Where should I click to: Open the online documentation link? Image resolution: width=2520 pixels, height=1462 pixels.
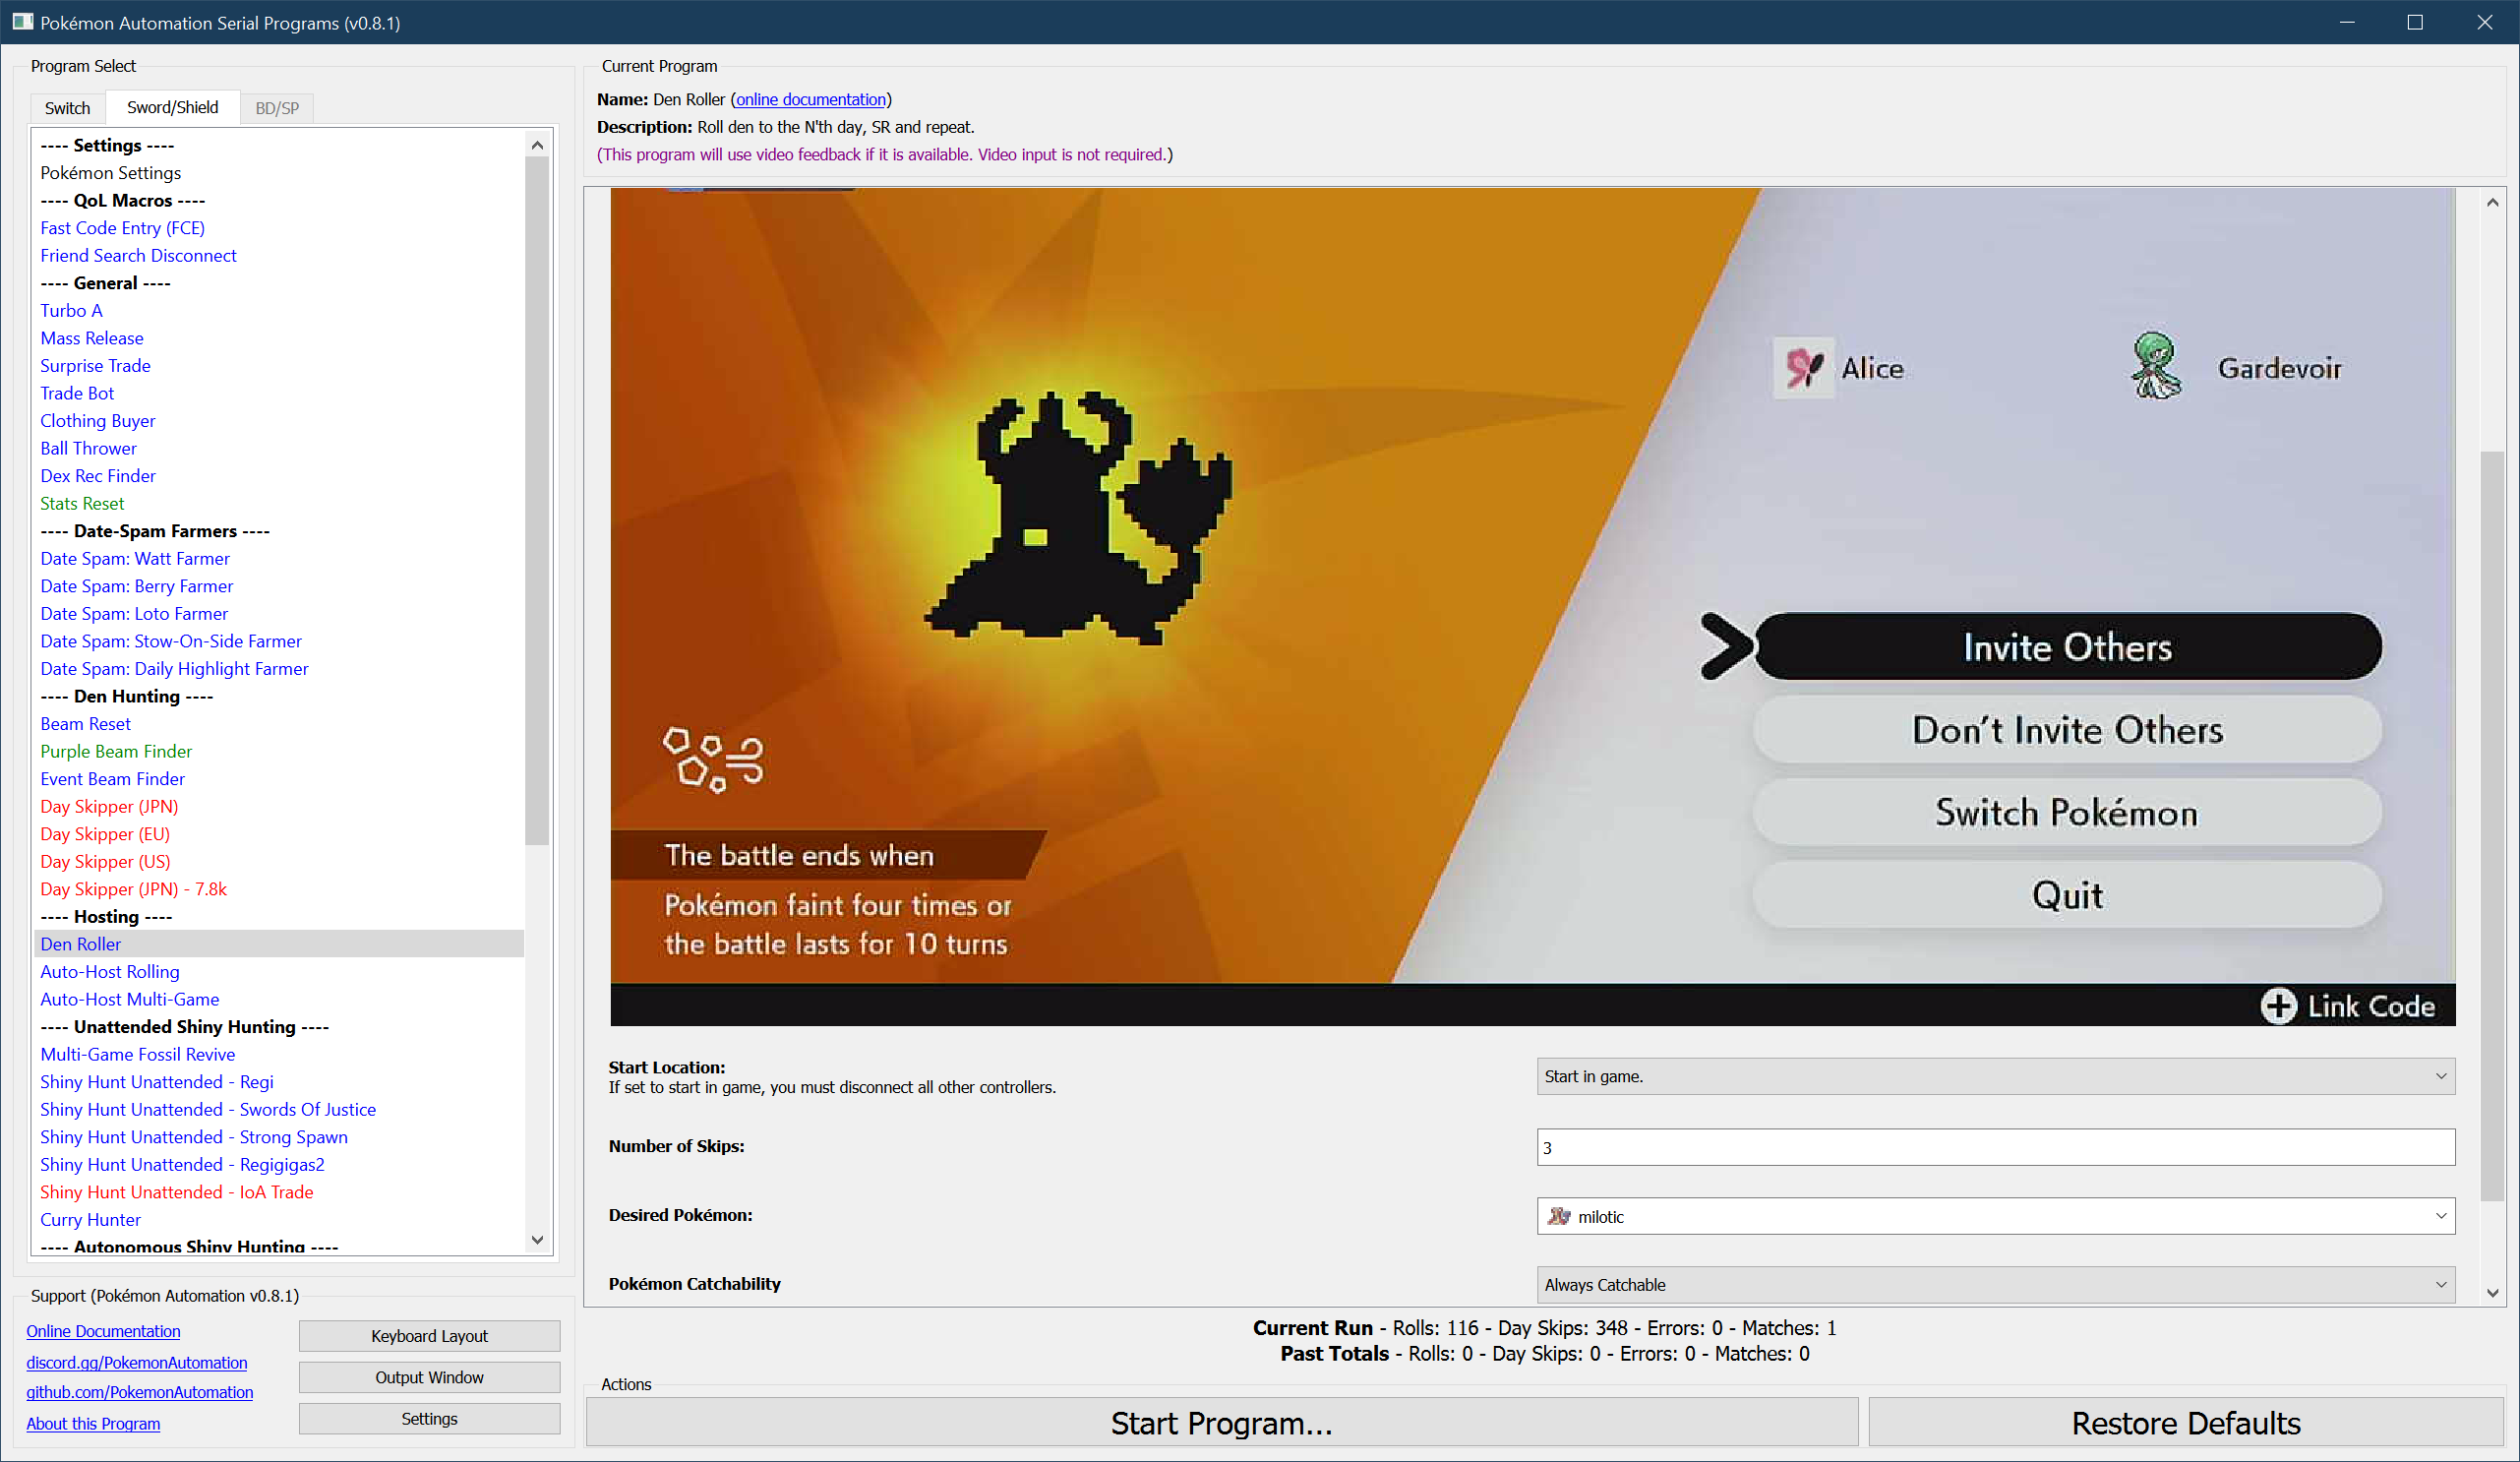(810, 99)
